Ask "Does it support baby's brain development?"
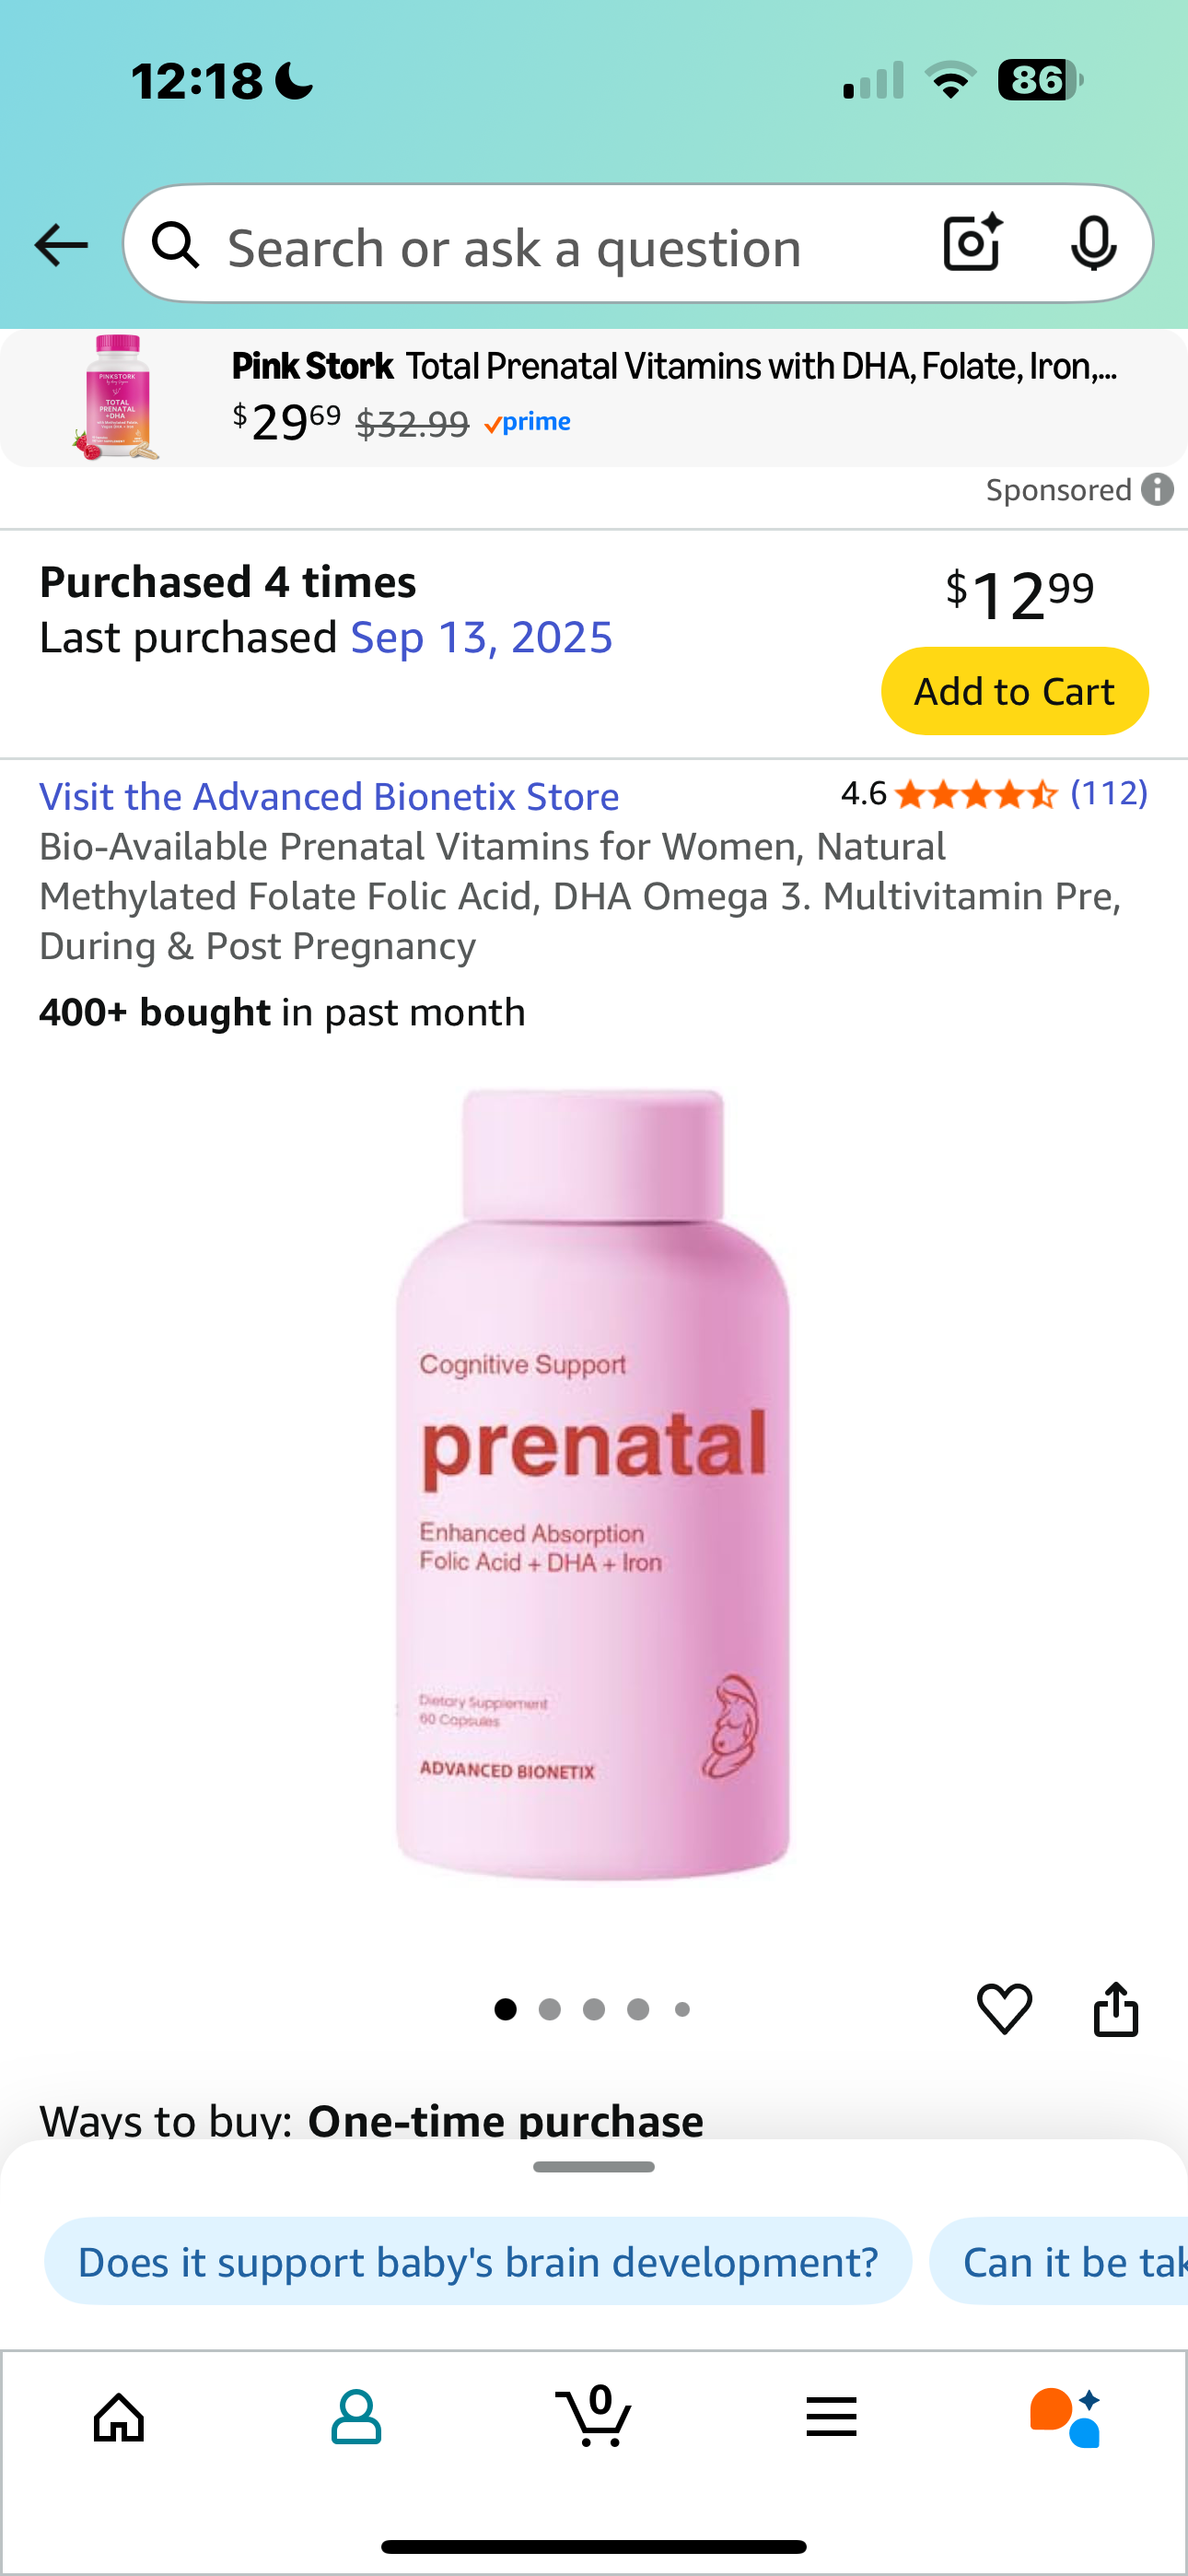Image resolution: width=1188 pixels, height=2576 pixels. tap(478, 2261)
